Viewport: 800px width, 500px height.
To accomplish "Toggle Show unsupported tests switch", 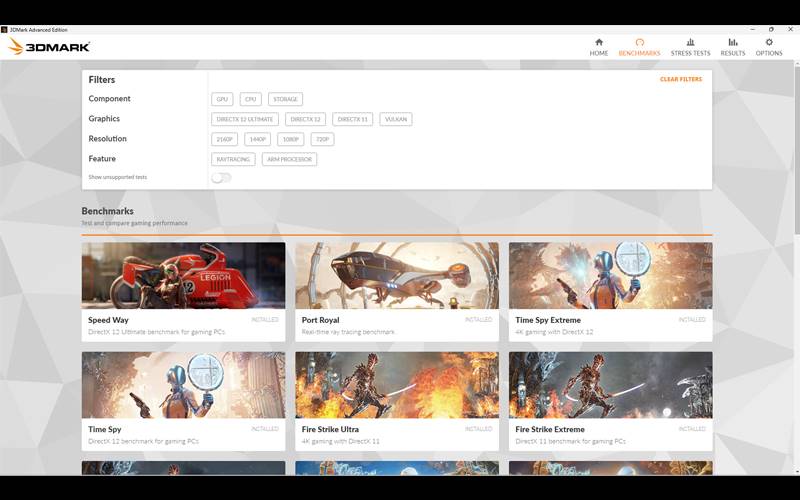I will click(221, 178).
